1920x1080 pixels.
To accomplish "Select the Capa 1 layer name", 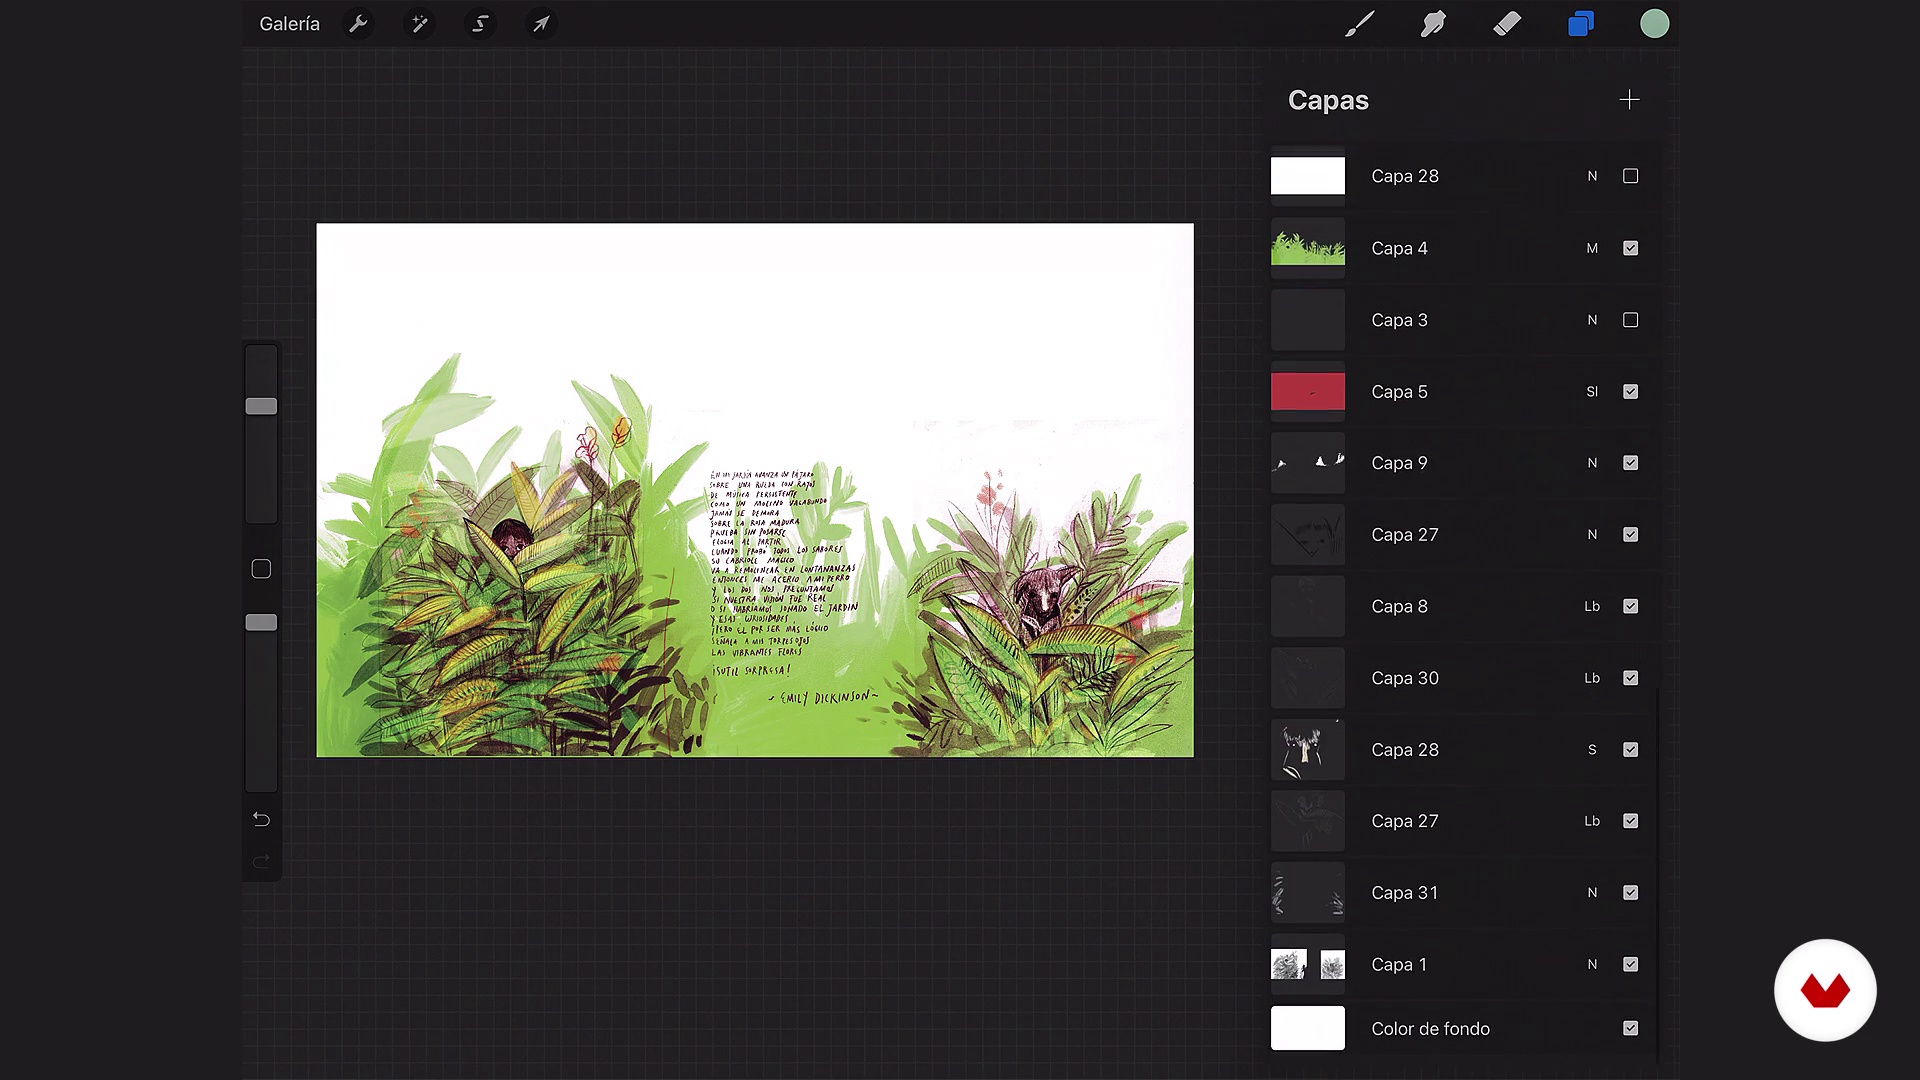I will click(1399, 965).
